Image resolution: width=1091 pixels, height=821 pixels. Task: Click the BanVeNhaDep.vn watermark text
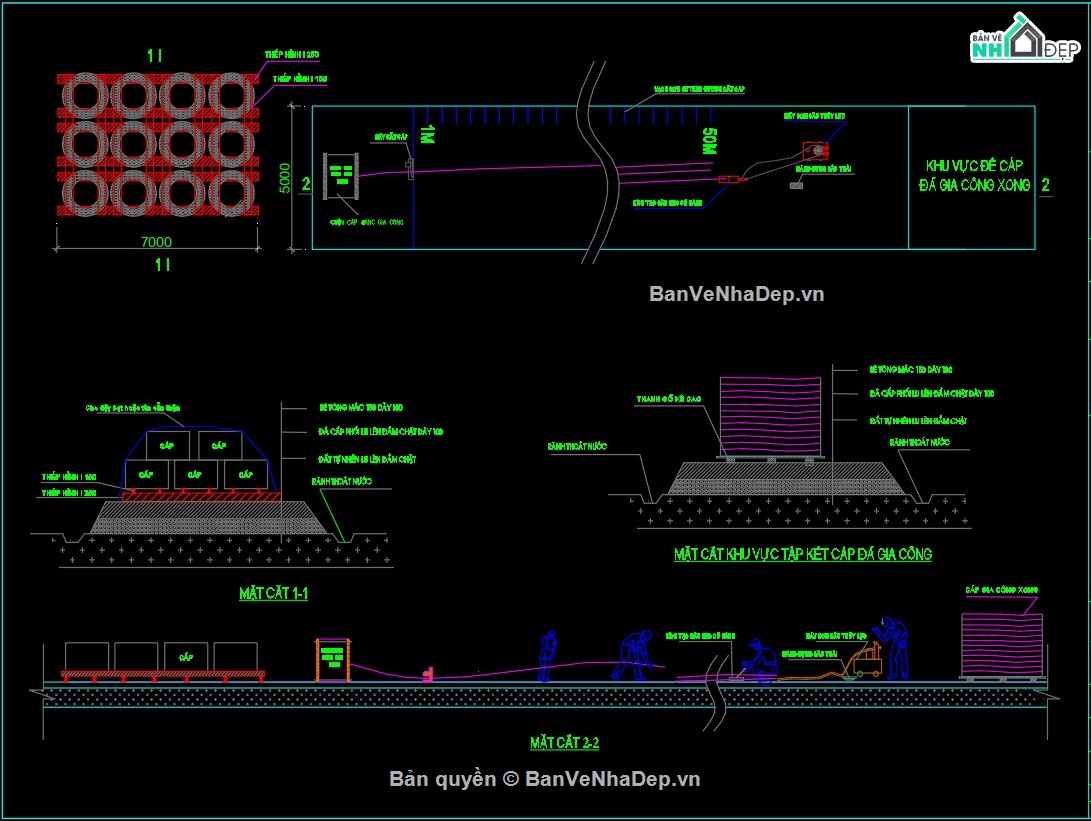736,294
